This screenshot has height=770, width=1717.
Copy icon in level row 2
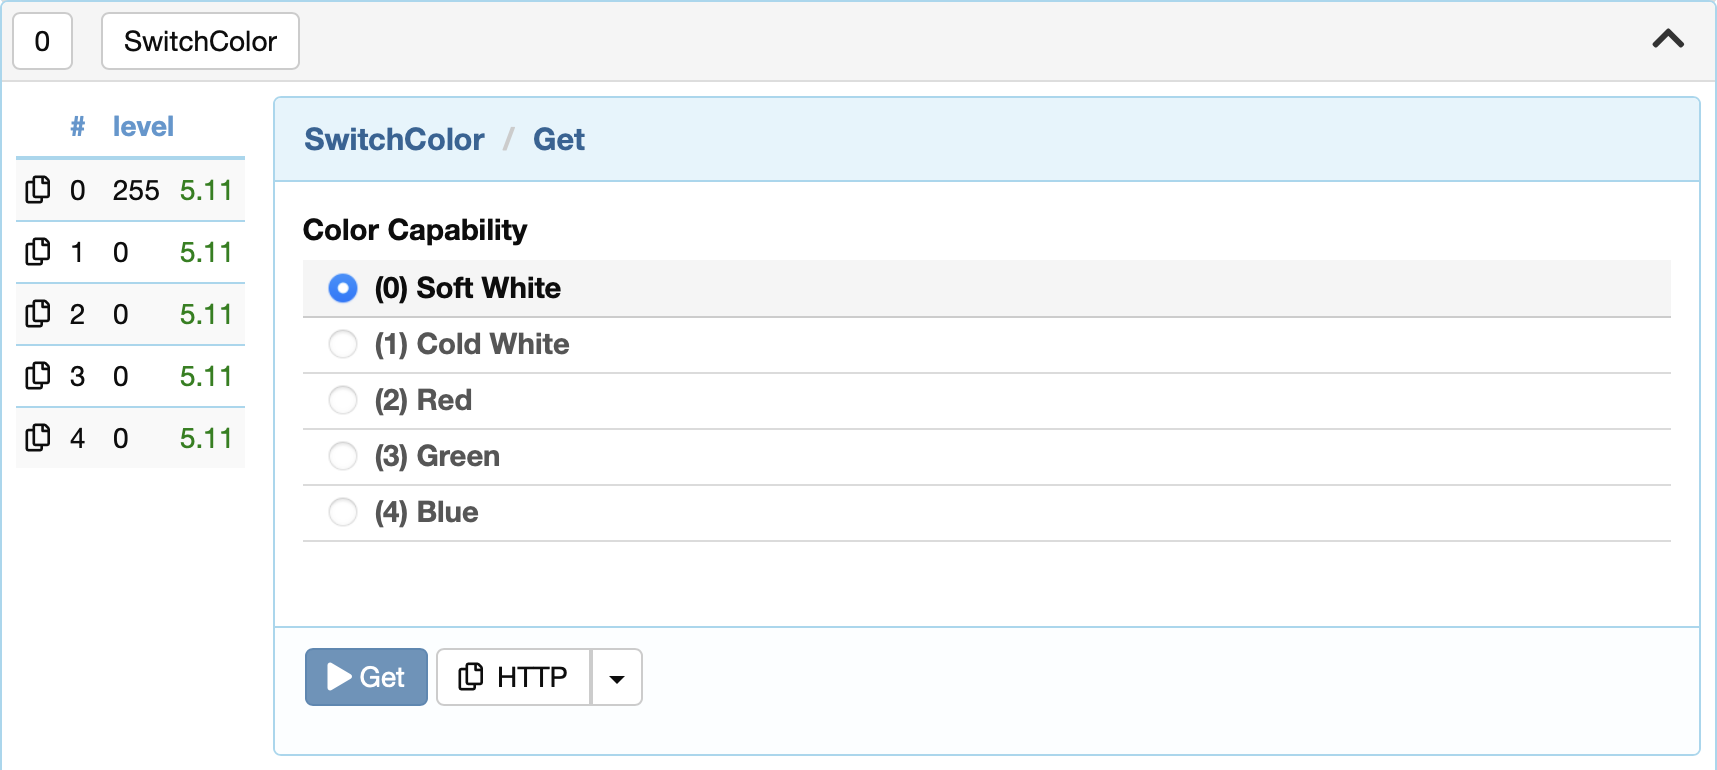click(38, 314)
